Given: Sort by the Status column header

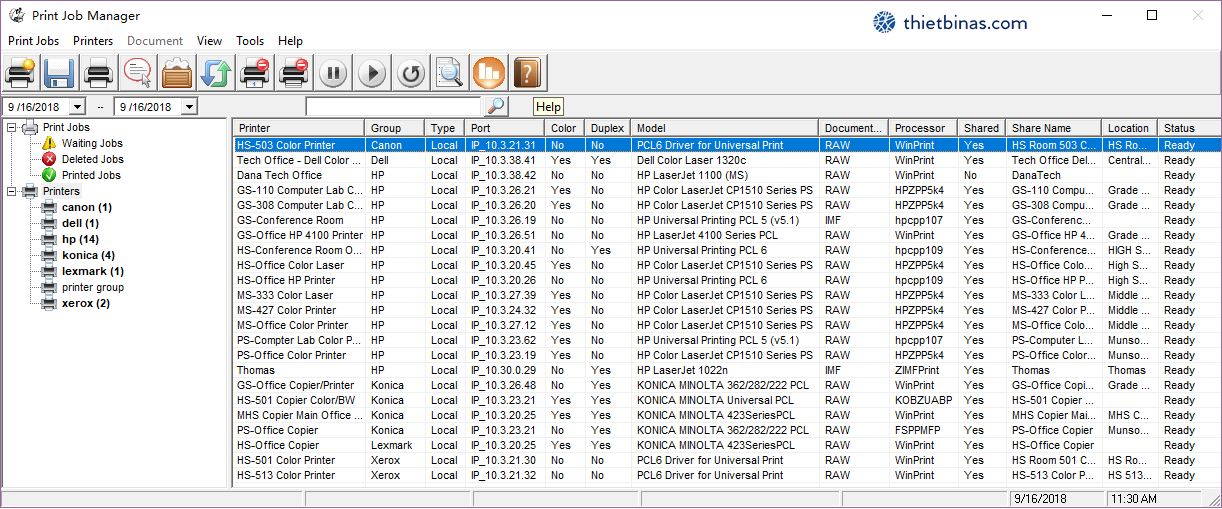Looking at the screenshot, I should pyautogui.click(x=1189, y=128).
